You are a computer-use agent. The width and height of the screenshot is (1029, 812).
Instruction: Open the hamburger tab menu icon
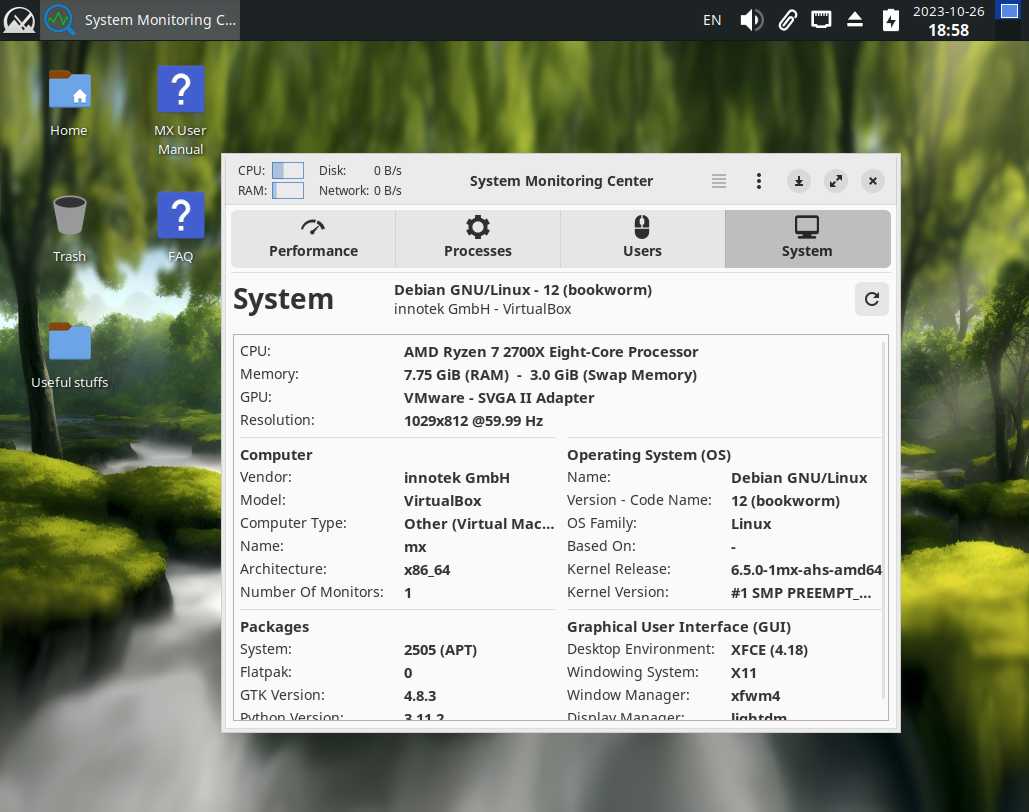[719, 181]
